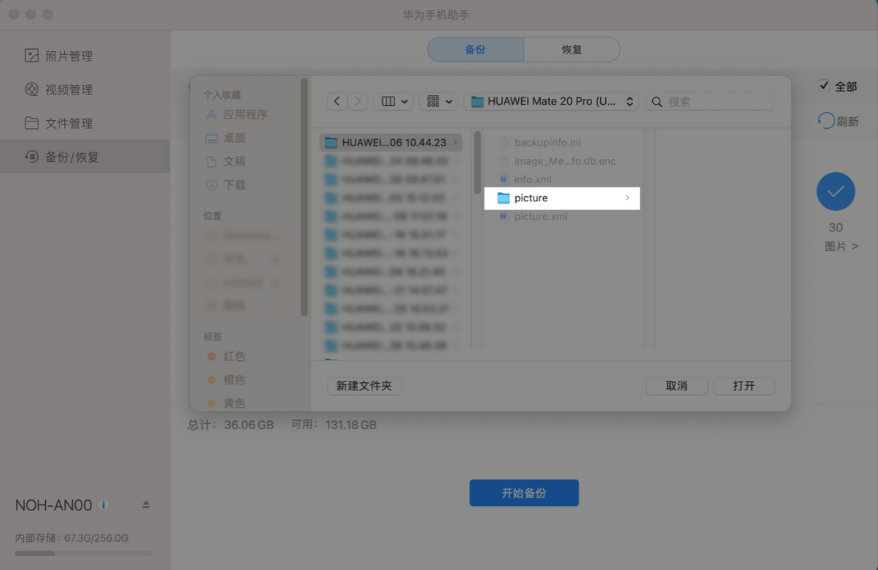
Task: Click the info.xml file icon
Action: [503, 180]
